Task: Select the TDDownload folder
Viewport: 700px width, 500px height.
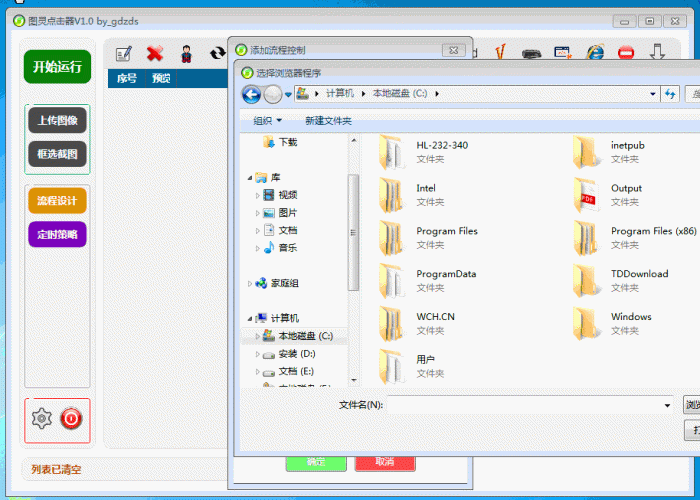Action: click(x=621, y=280)
